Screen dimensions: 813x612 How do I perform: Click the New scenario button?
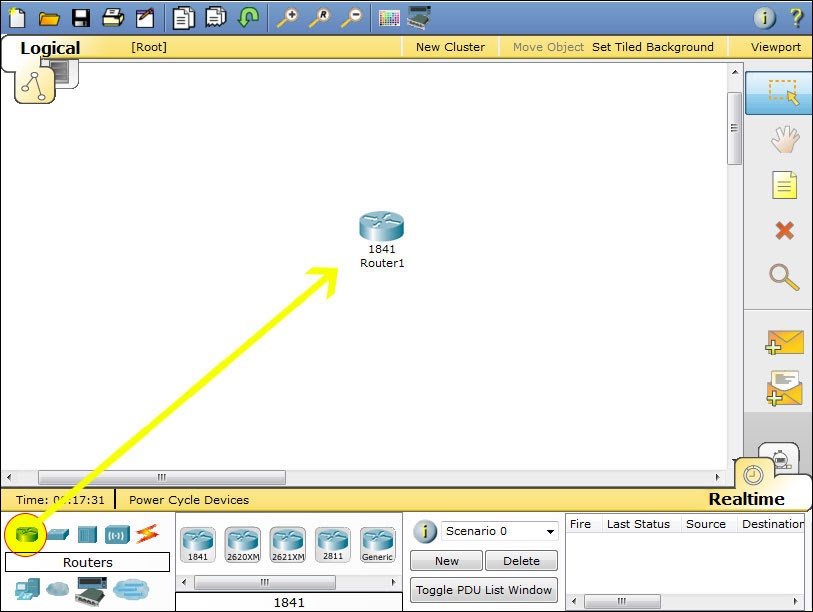click(x=446, y=561)
